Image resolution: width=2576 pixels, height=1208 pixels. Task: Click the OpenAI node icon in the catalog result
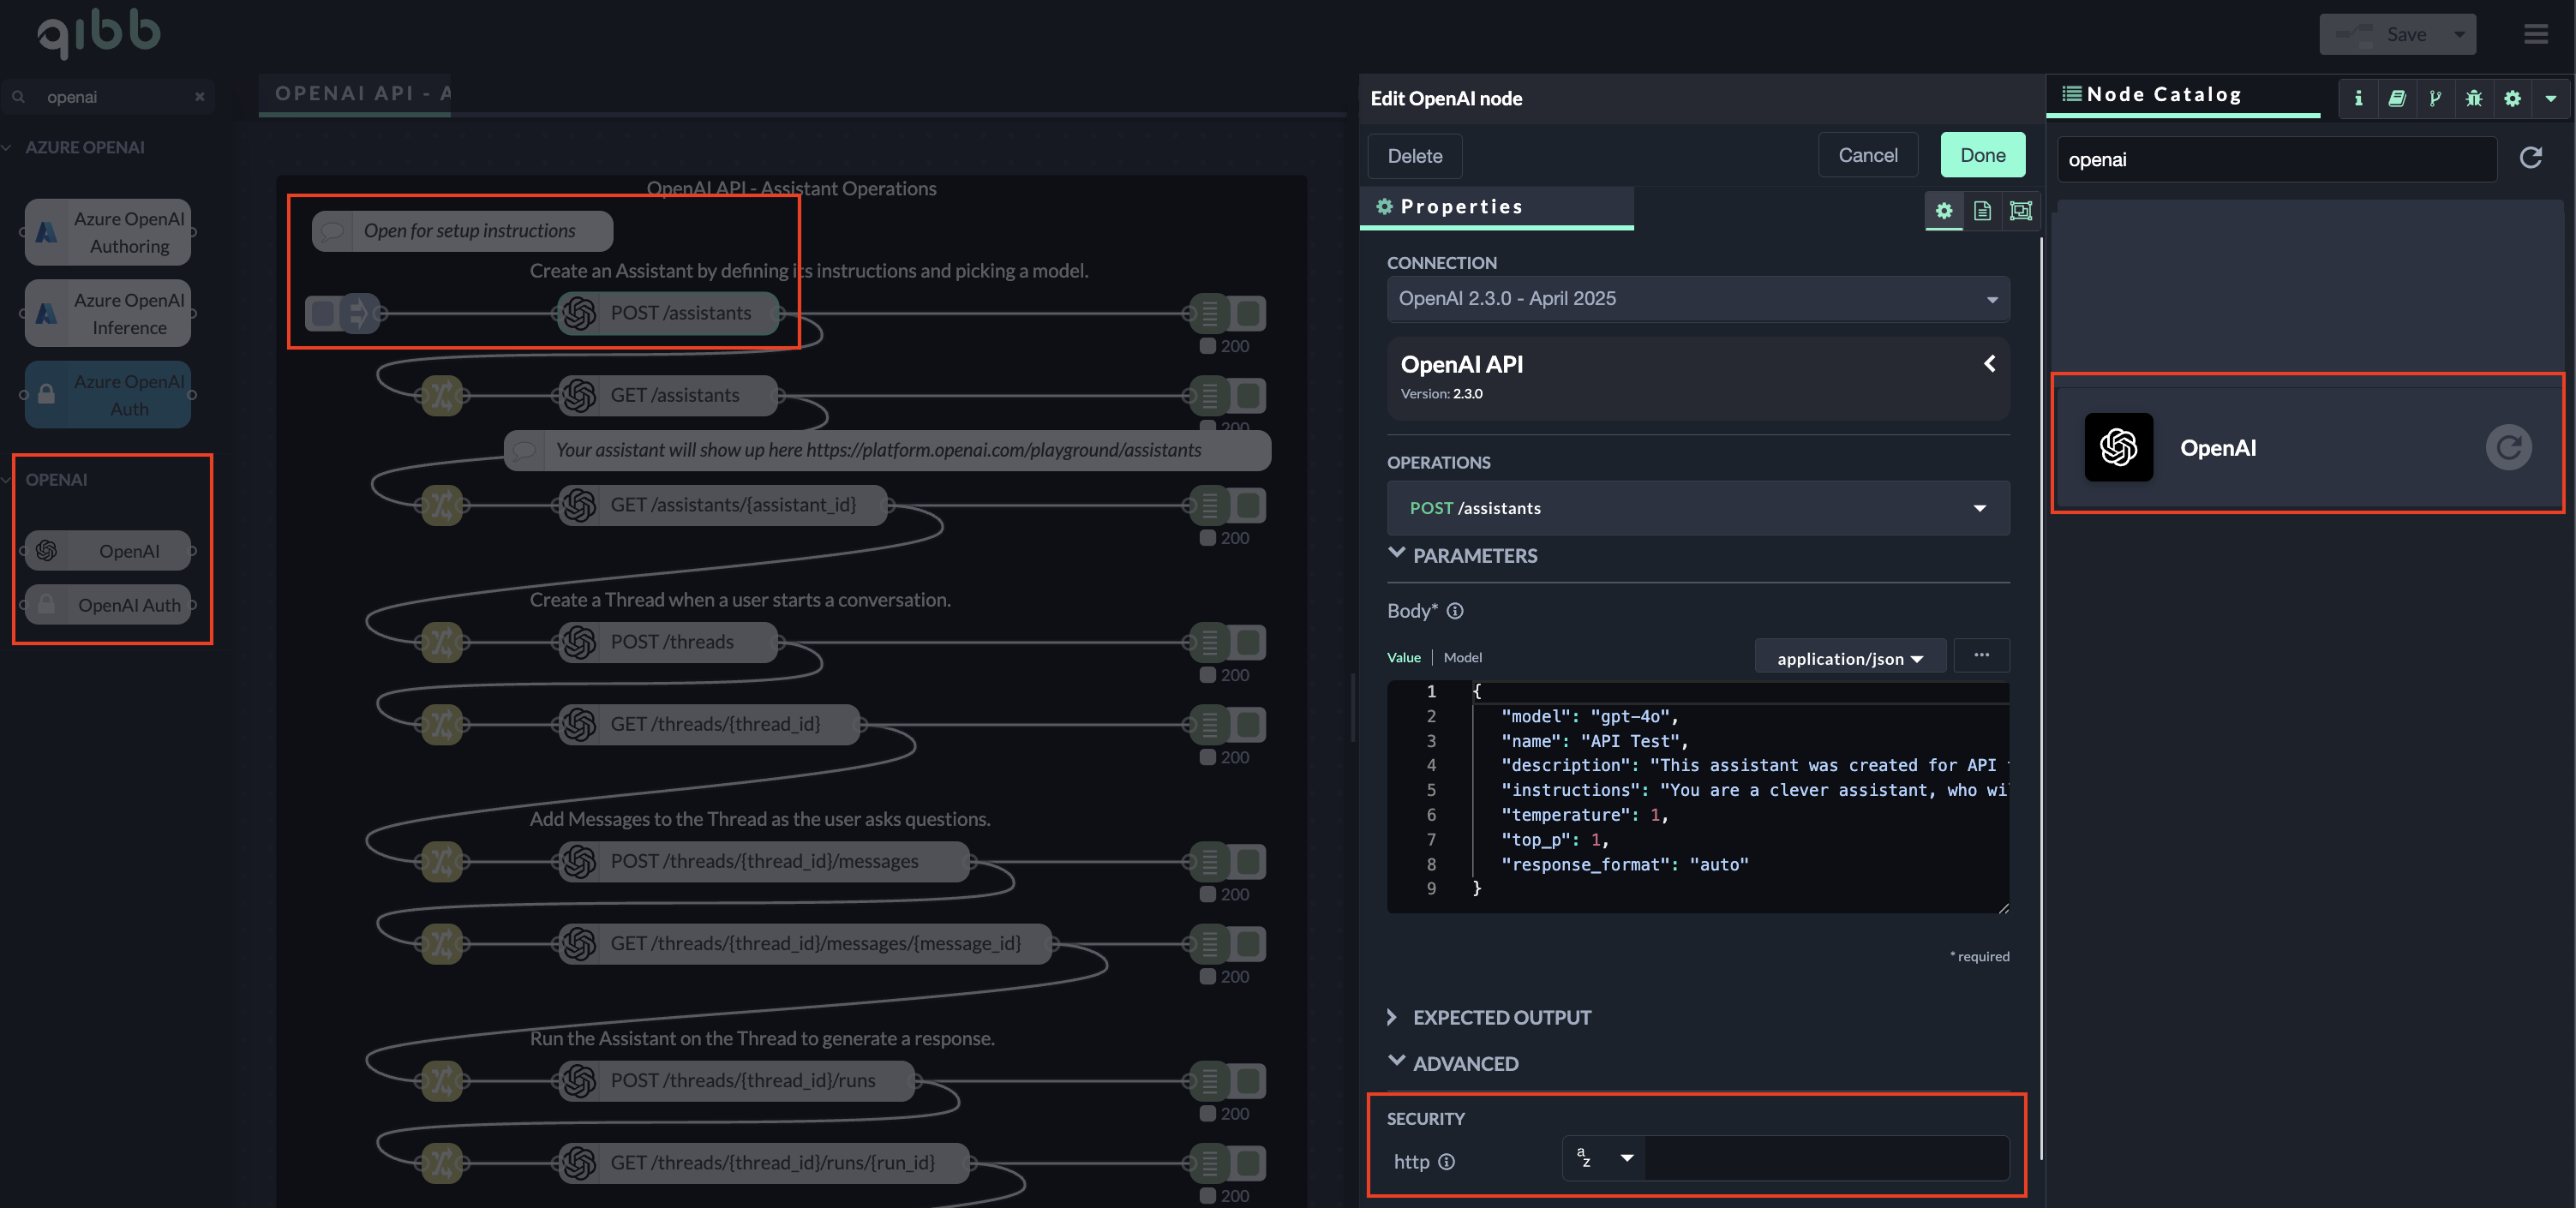coord(2118,447)
